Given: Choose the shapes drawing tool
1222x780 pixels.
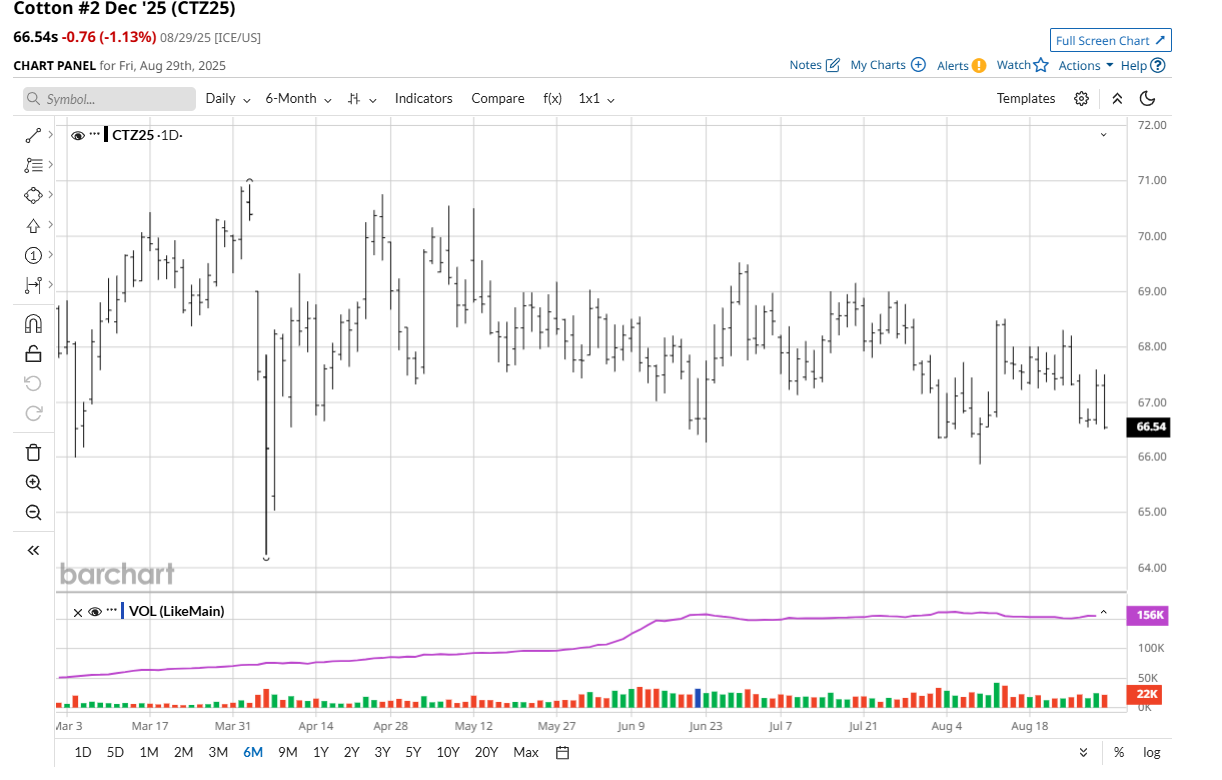Looking at the screenshot, I should pos(33,195).
